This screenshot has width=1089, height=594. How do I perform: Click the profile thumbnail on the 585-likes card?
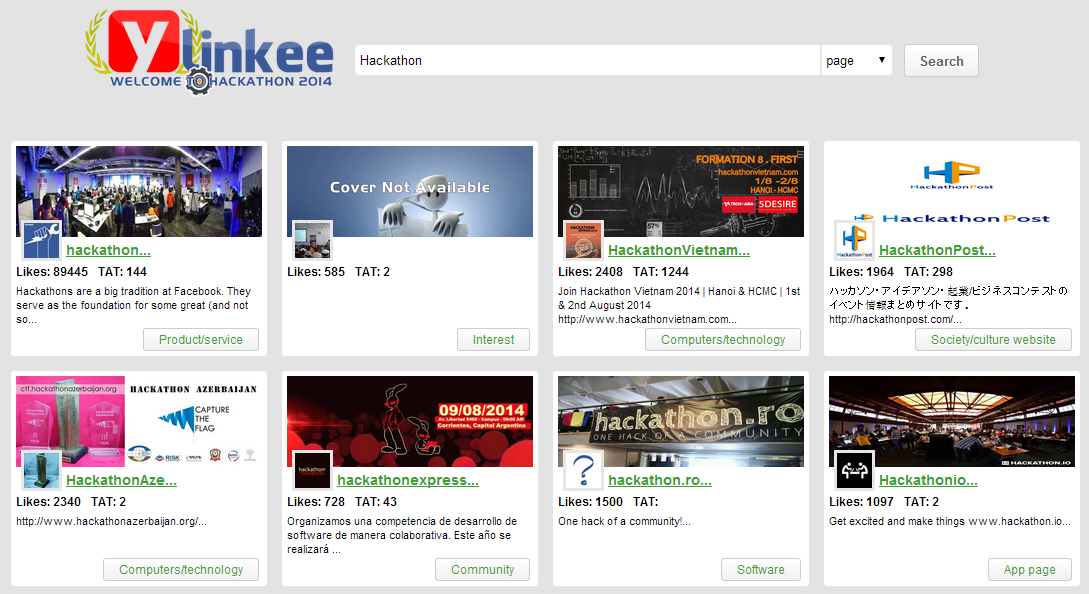312,240
